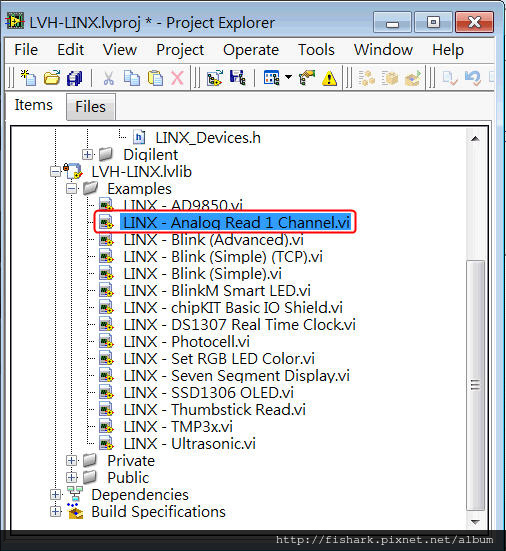Click the scrollbar up arrow
The width and height of the screenshot is (506, 551).
pos(475,138)
